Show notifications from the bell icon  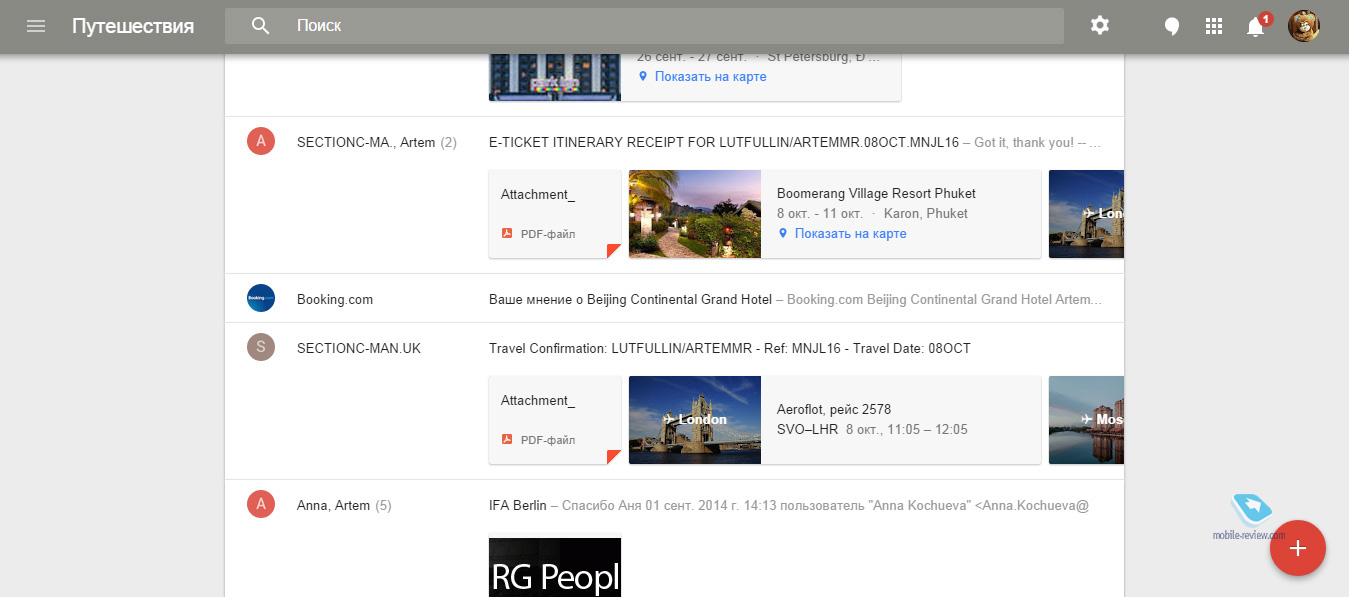click(1256, 26)
